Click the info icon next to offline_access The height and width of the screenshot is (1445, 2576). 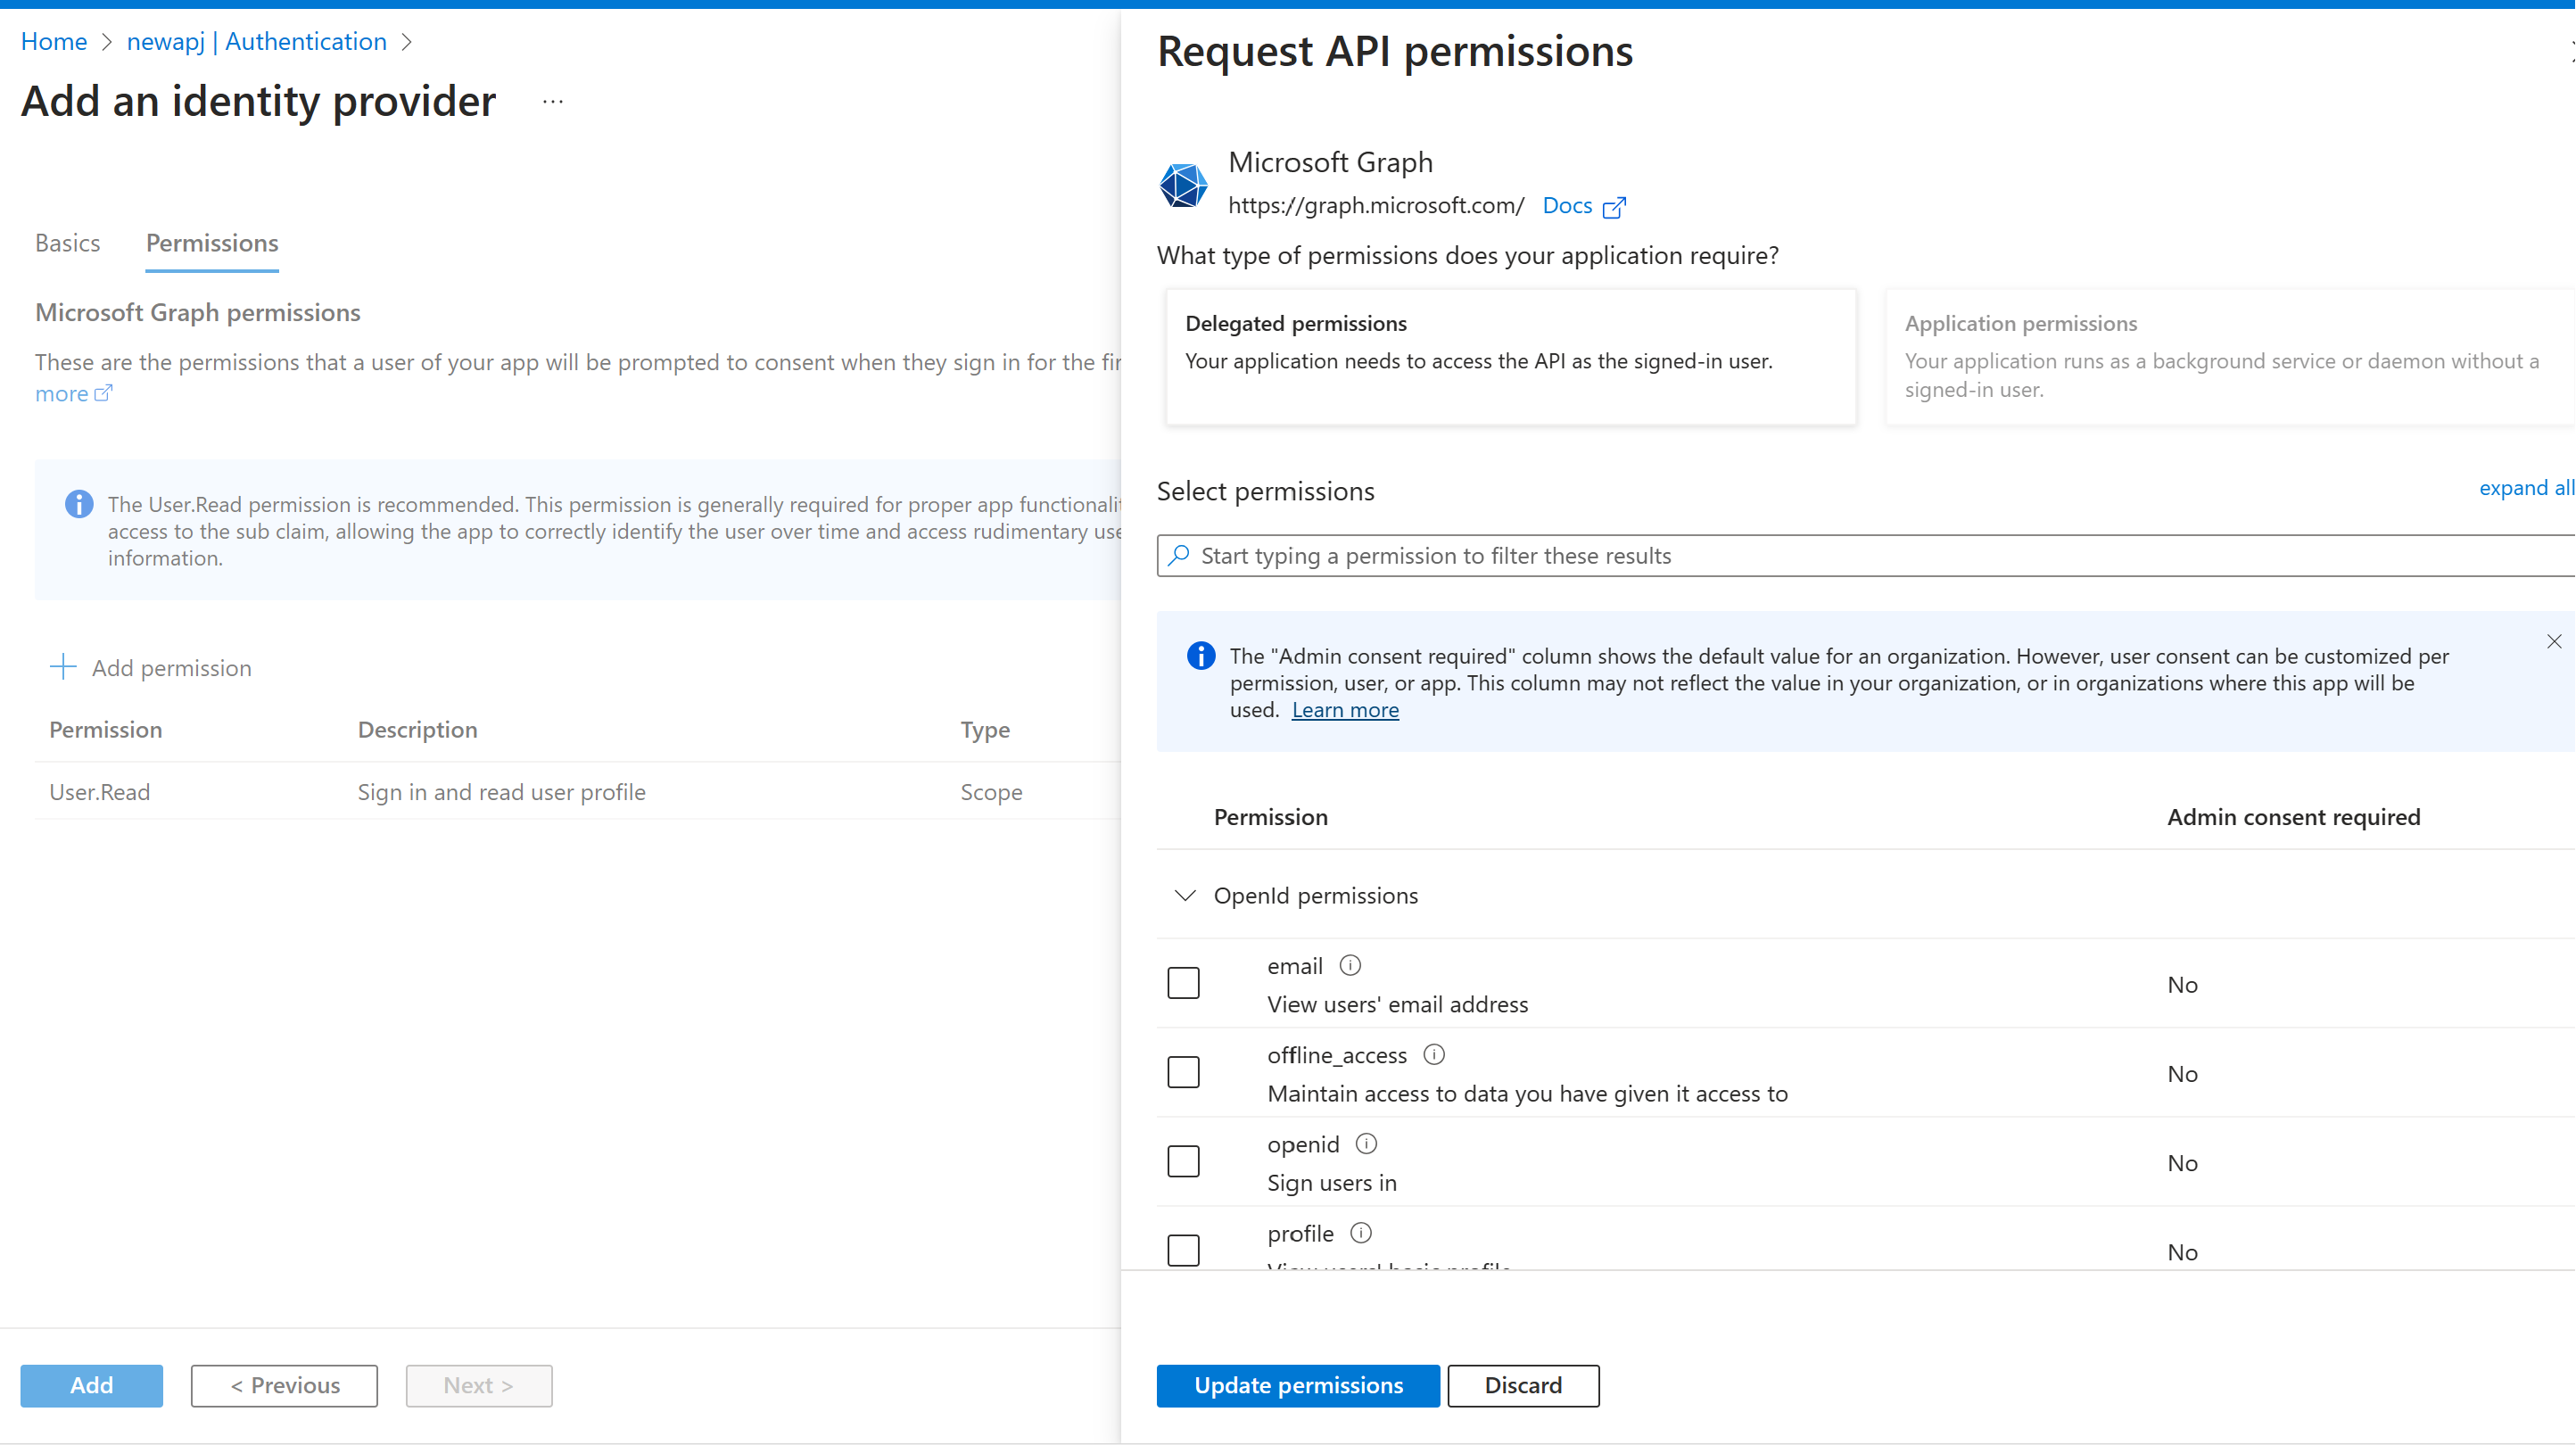1434,1054
